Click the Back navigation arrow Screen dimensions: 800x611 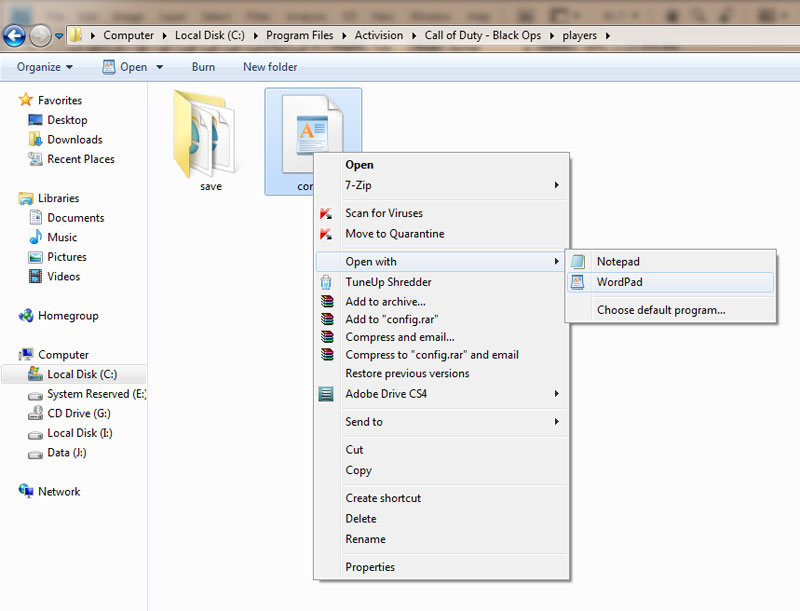pos(14,36)
